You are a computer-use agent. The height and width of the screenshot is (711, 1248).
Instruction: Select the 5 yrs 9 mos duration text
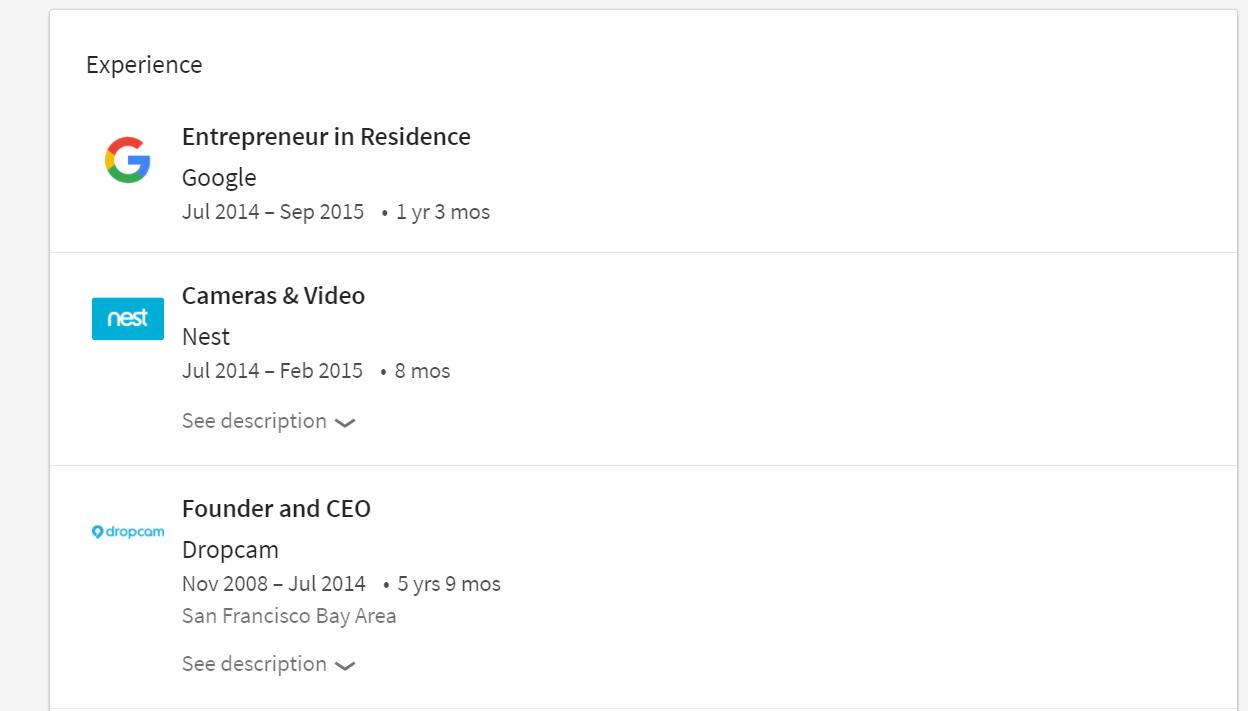pyautogui.click(x=449, y=584)
